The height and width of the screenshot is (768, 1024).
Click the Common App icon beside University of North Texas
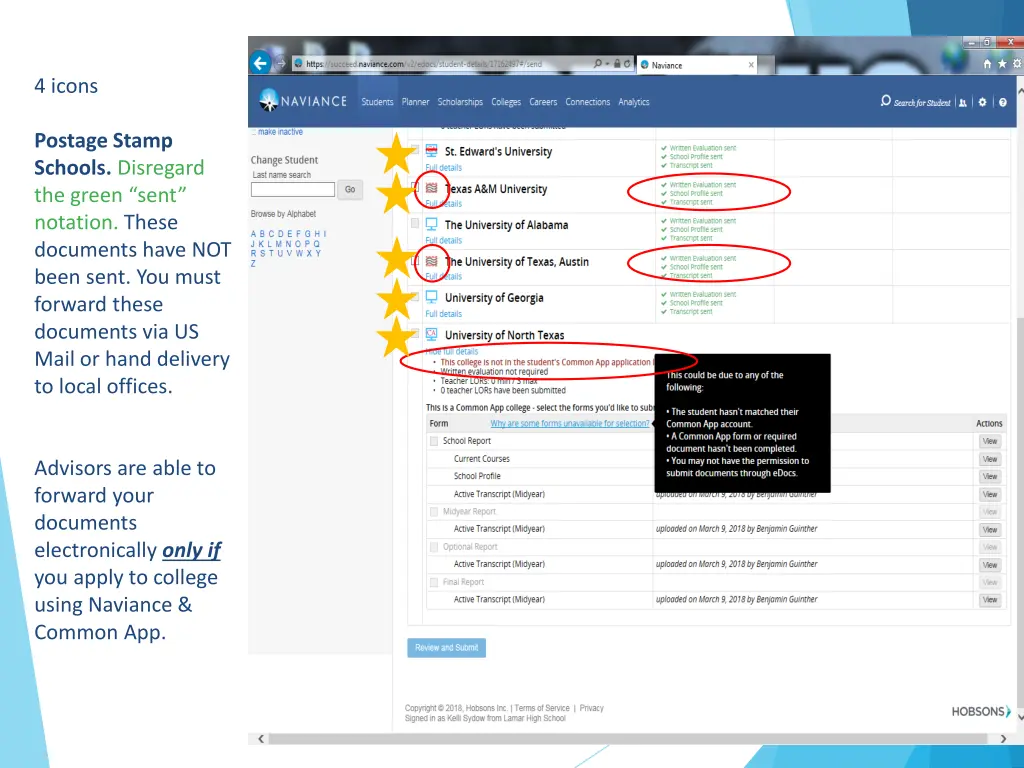(432, 334)
